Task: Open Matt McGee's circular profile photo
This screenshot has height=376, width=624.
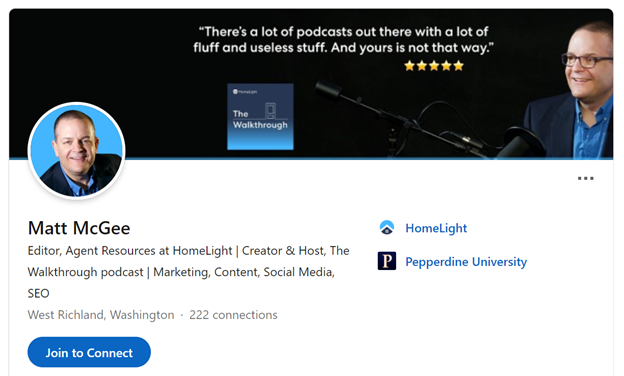Action: pyautogui.click(x=76, y=151)
